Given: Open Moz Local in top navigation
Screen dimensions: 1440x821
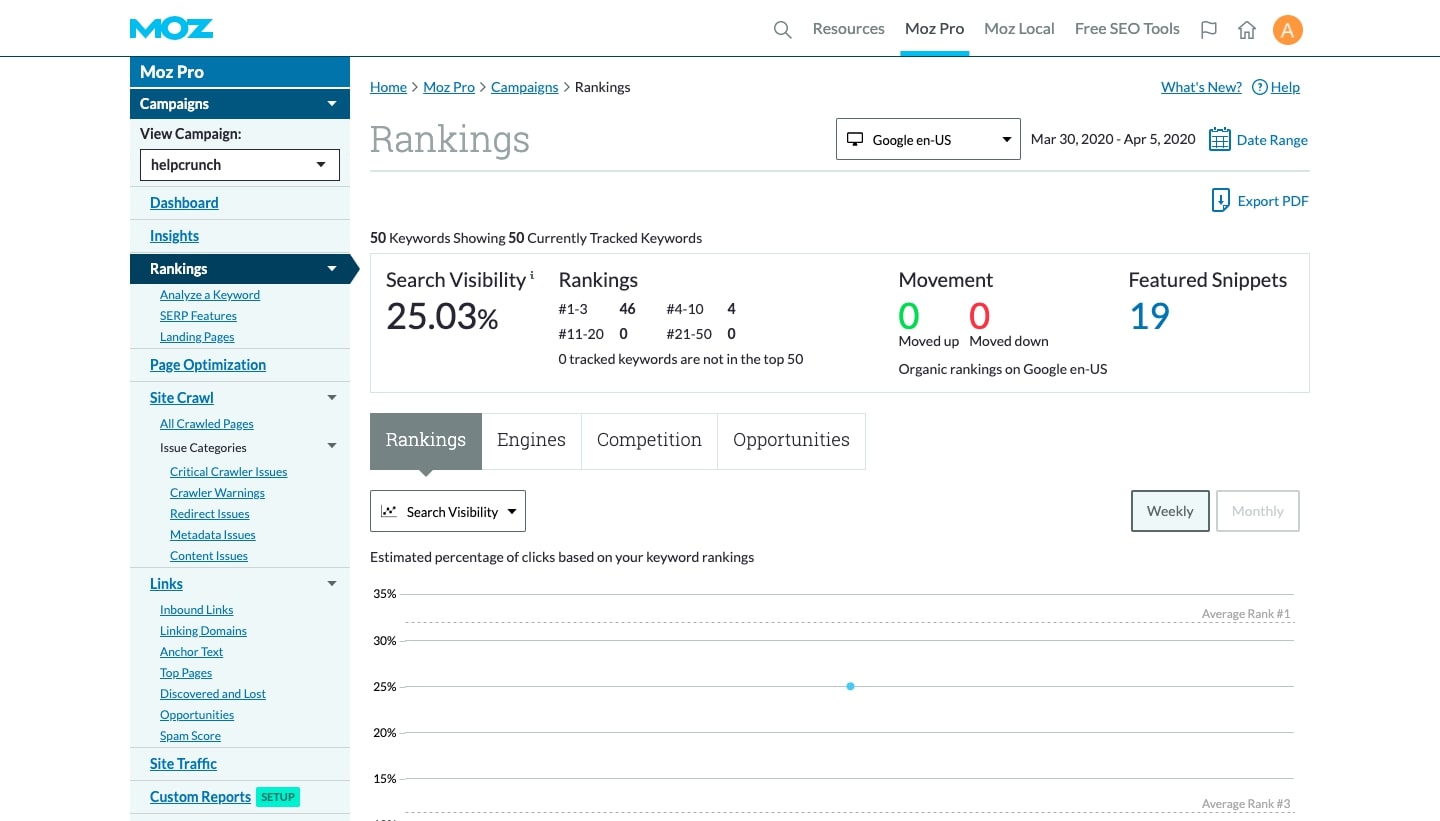Looking at the screenshot, I should coord(1019,29).
